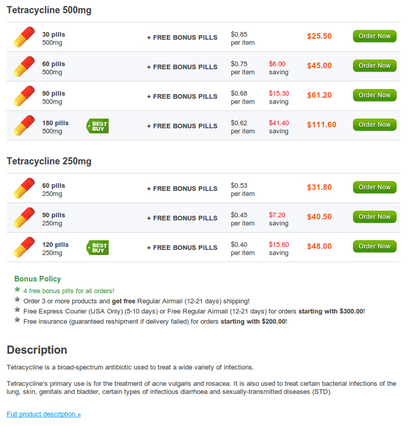
Task: Click the capsule icon for 180 pills 500mg
Action: (24, 126)
